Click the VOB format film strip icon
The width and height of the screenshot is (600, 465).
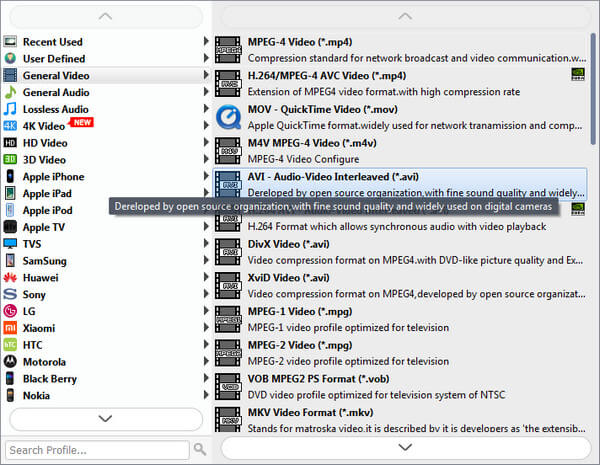(x=228, y=387)
